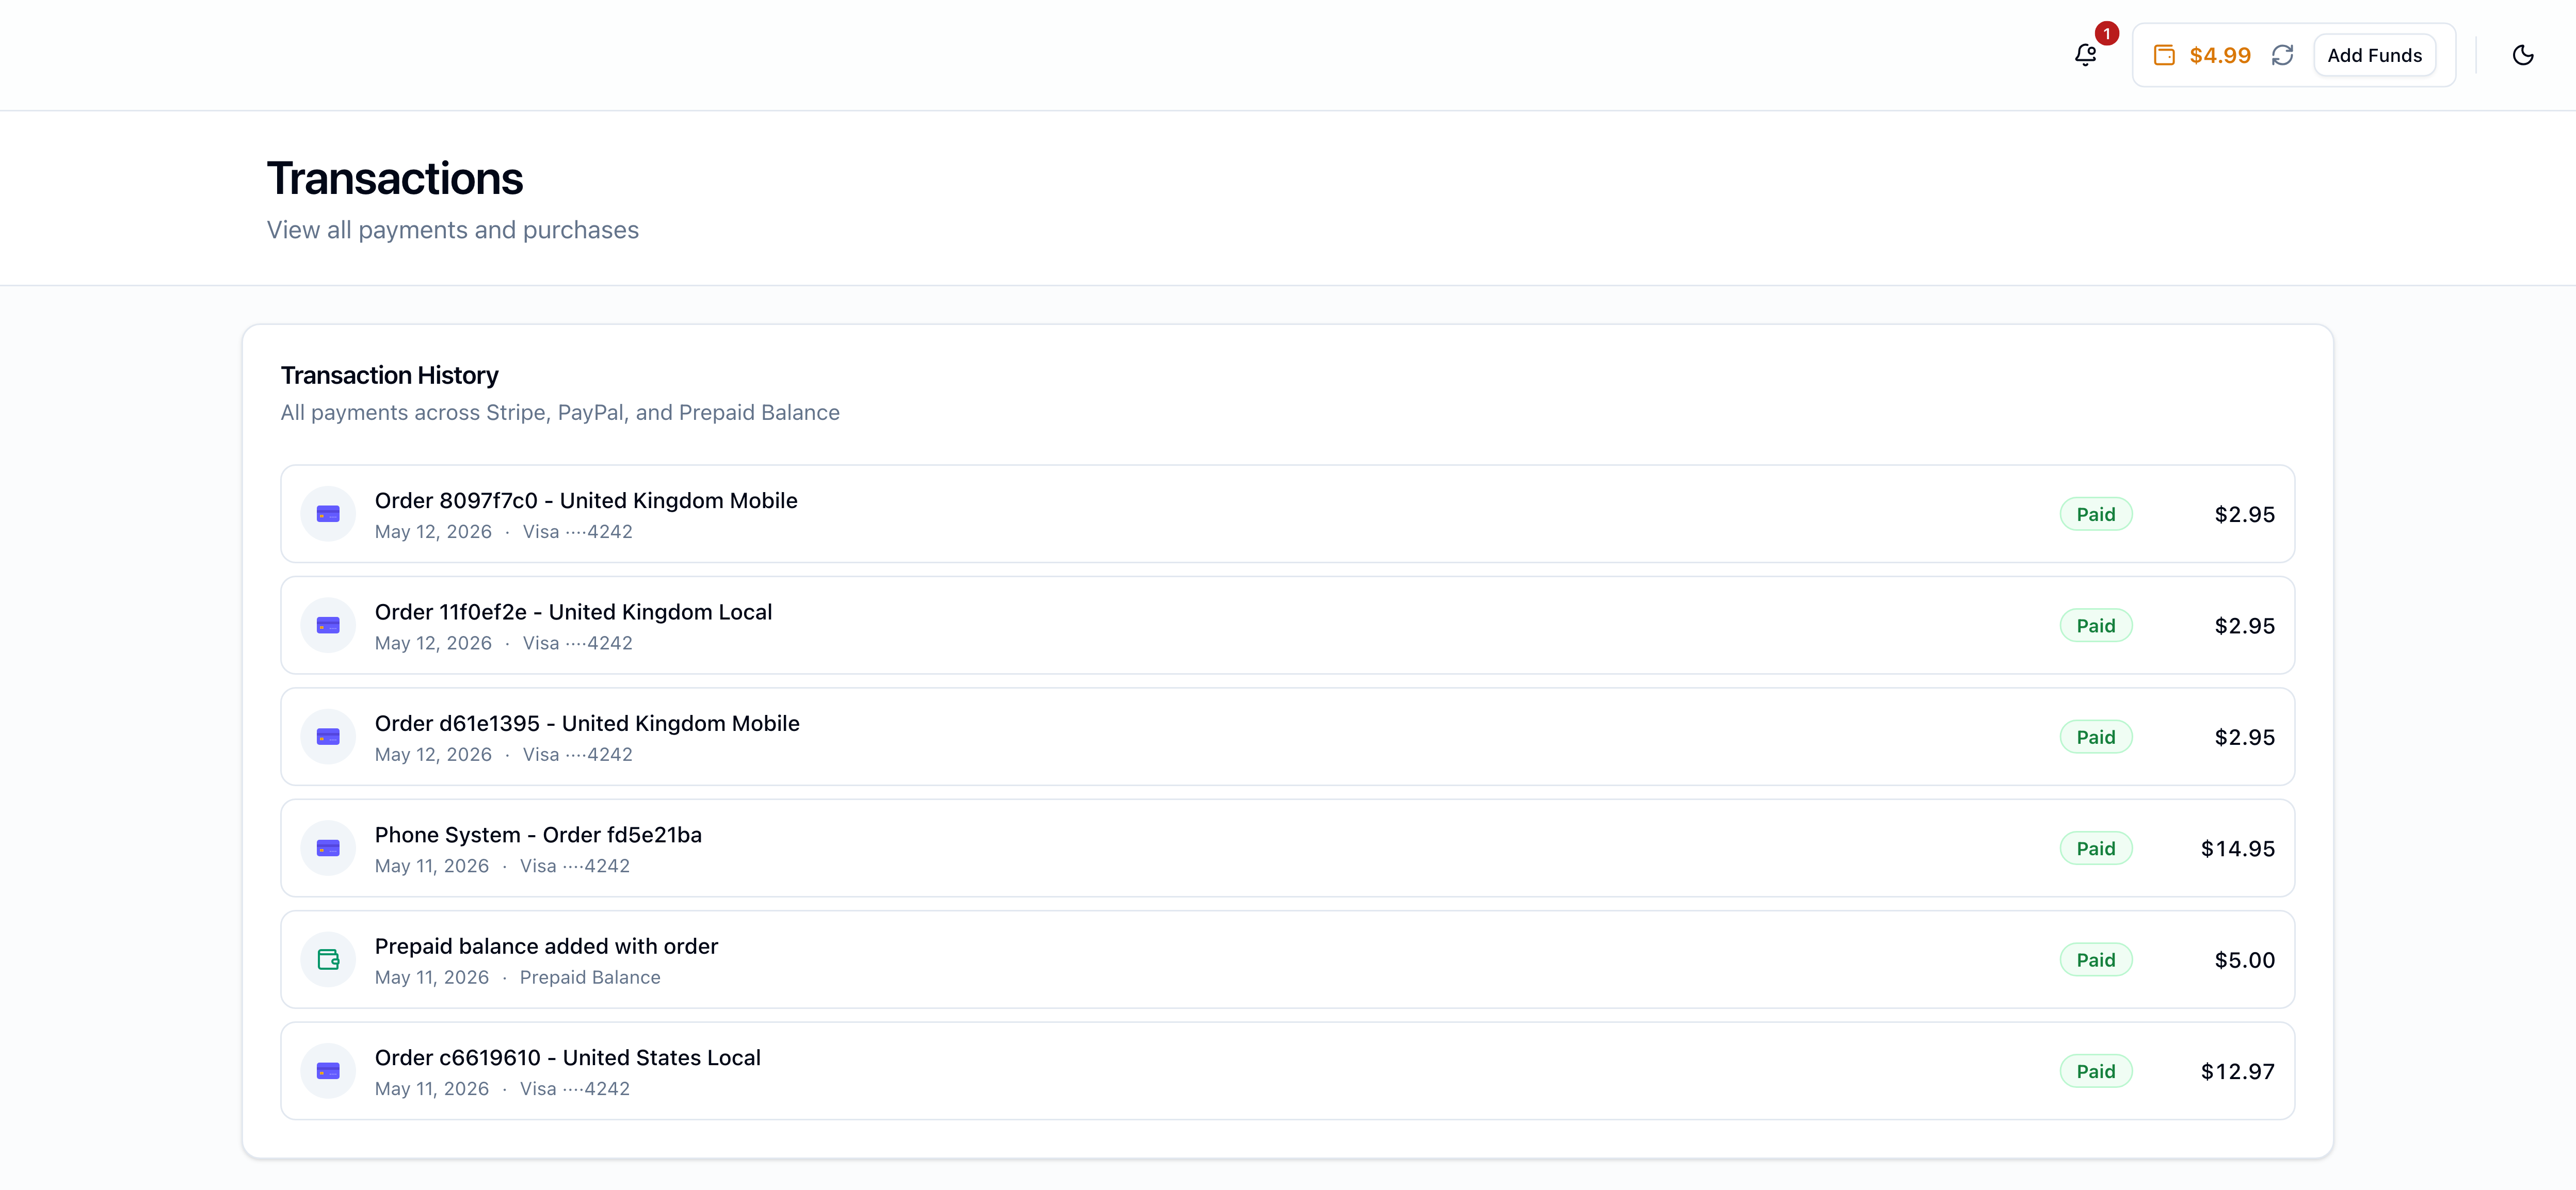
Task: Click the Add Funds button
Action: point(2374,55)
